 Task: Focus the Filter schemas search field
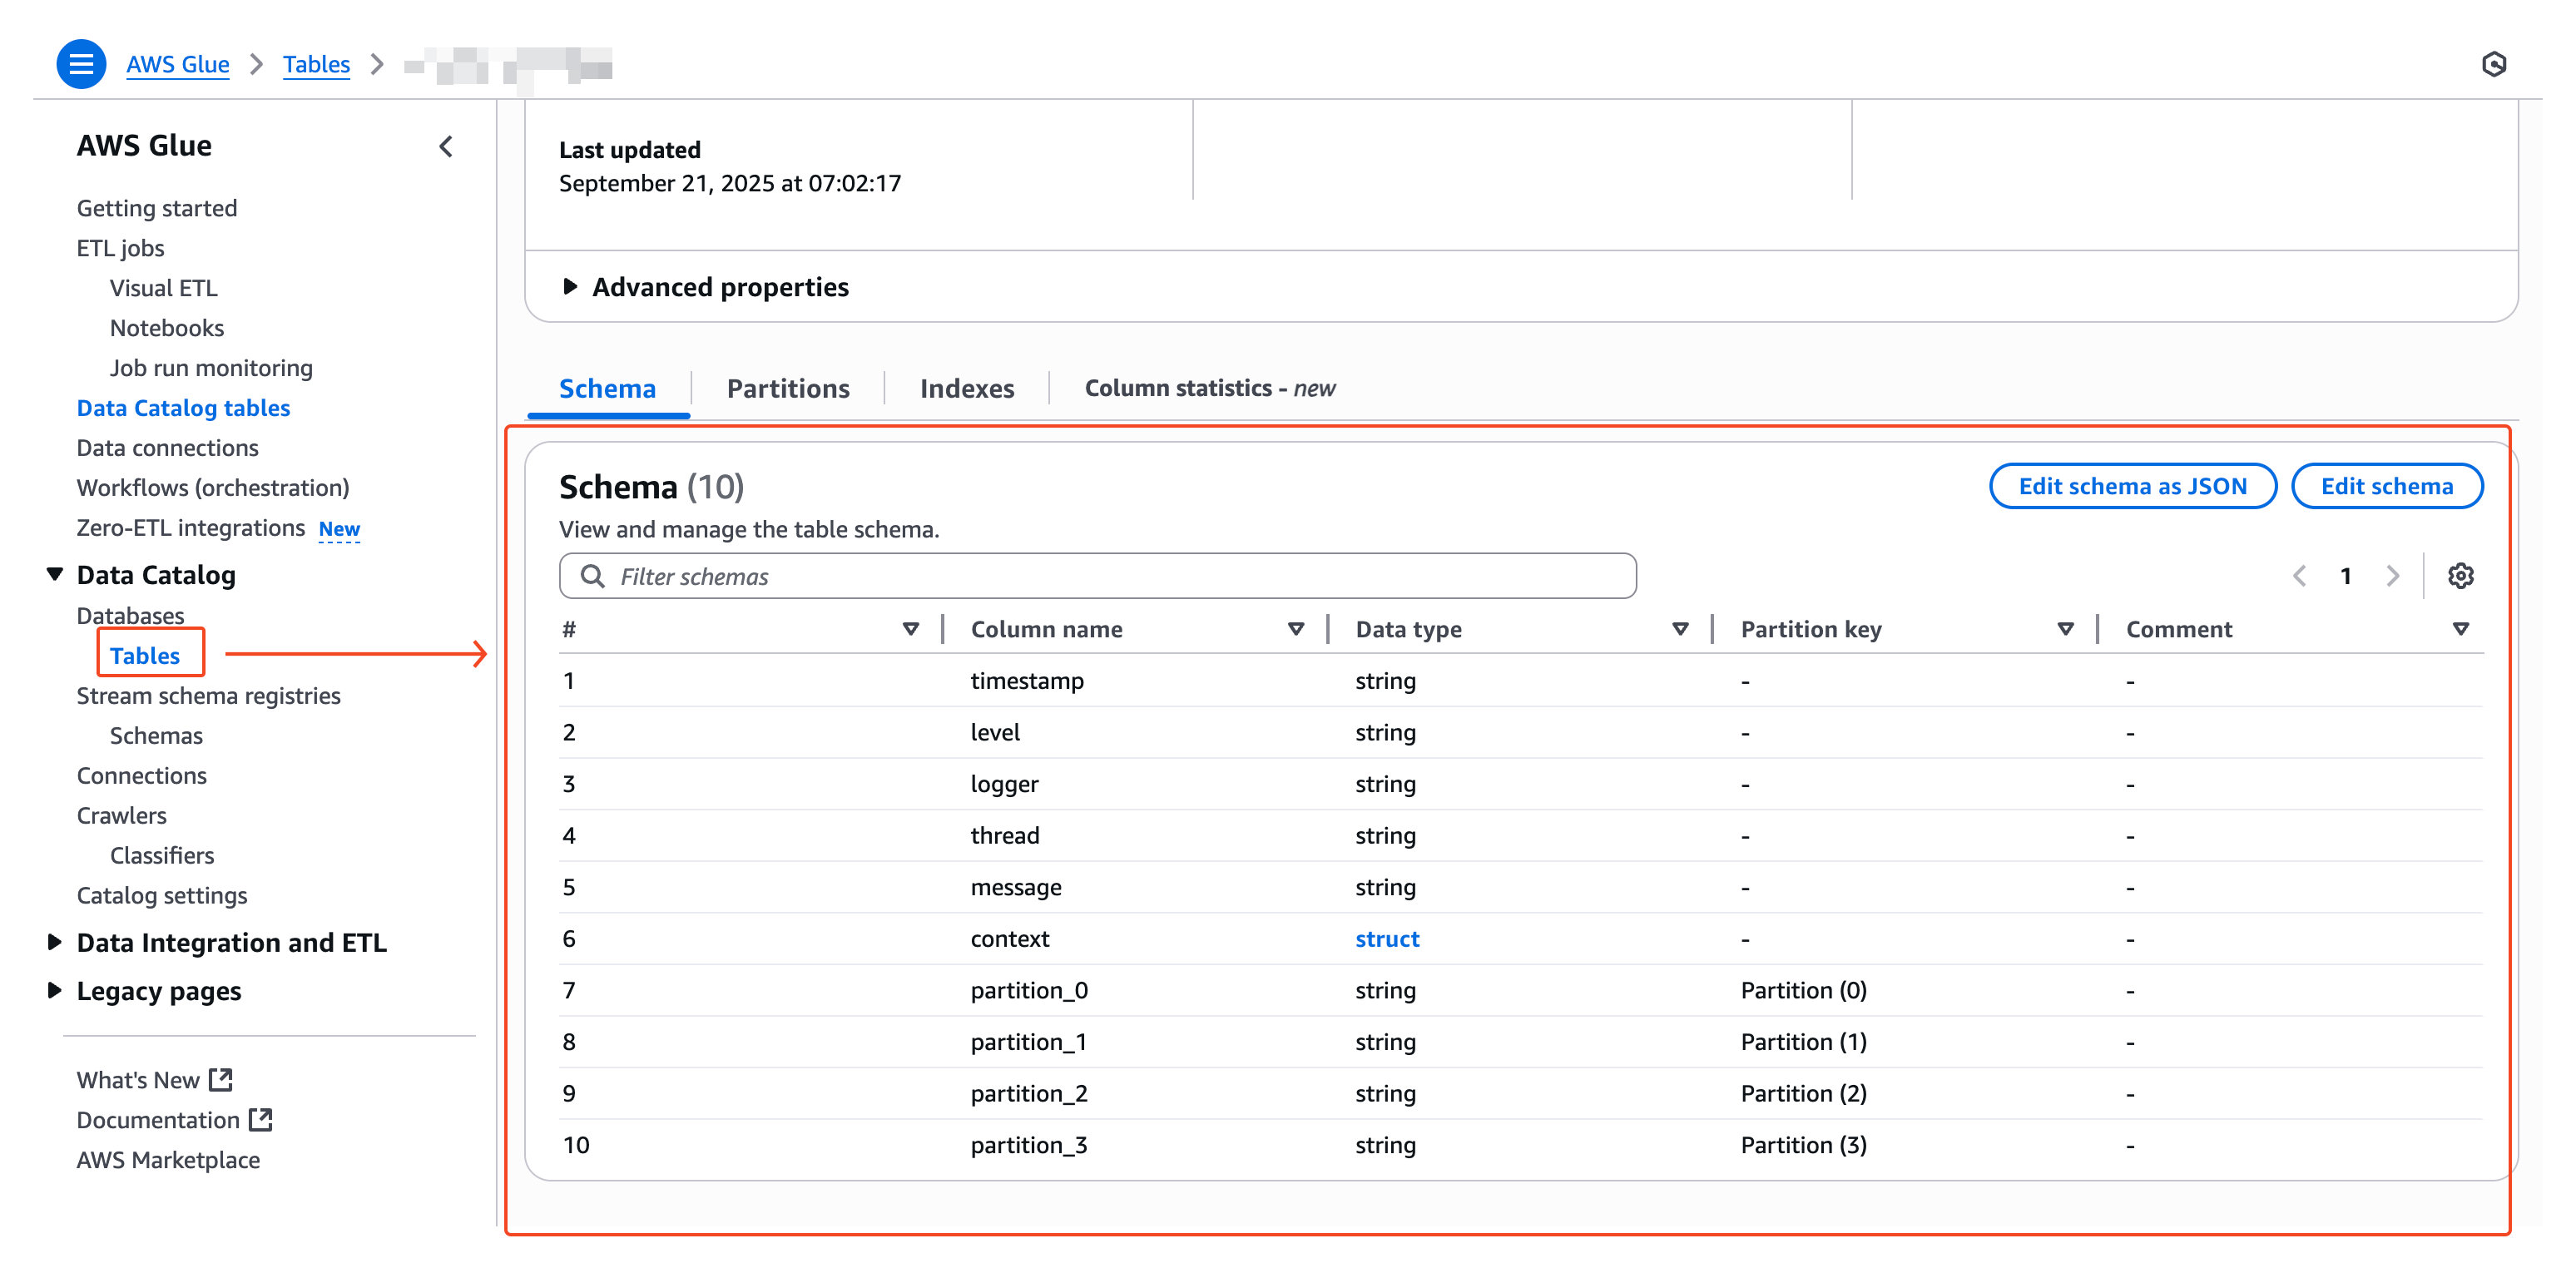pyautogui.click(x=1097, y=576)
